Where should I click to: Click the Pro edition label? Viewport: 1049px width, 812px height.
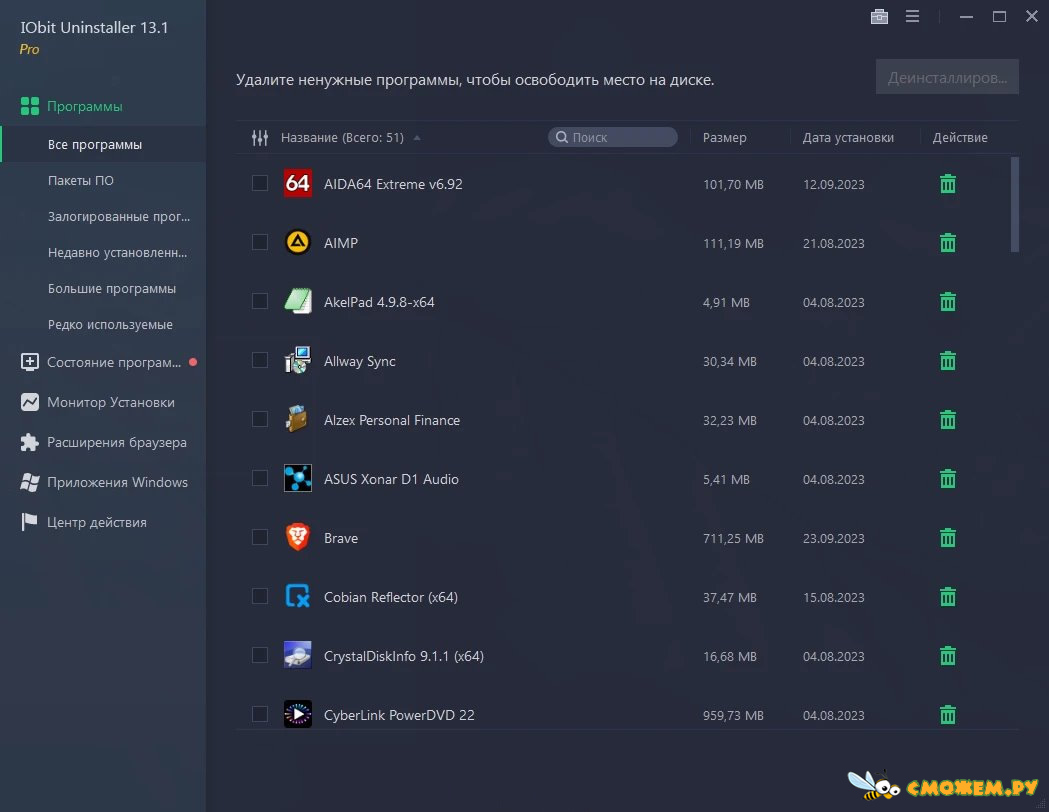[29, 49]
